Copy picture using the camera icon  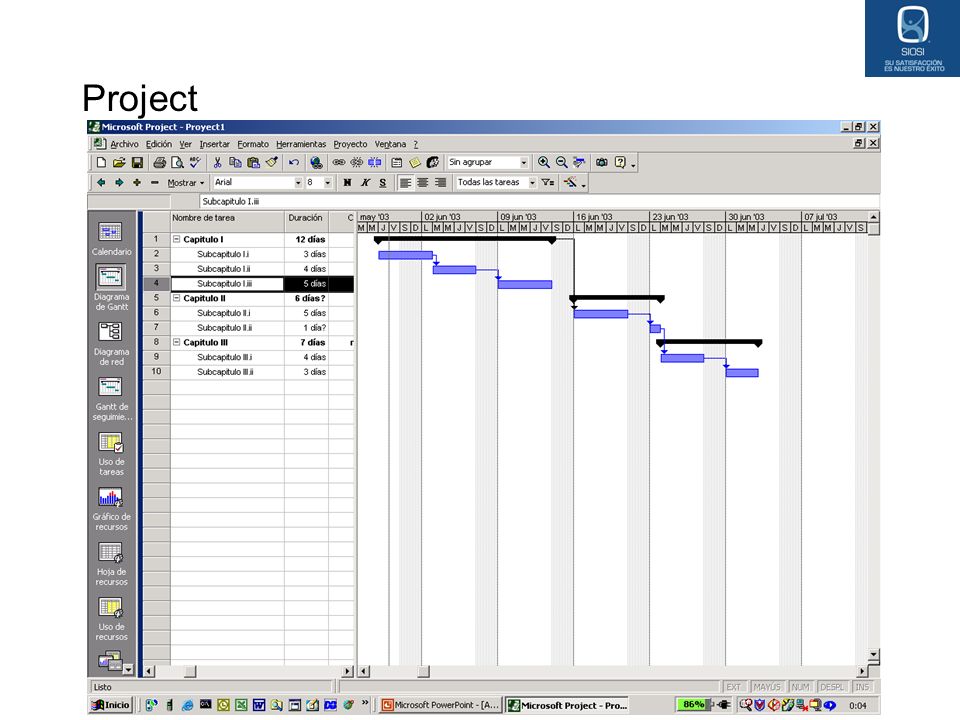click(x=602, y=162)
